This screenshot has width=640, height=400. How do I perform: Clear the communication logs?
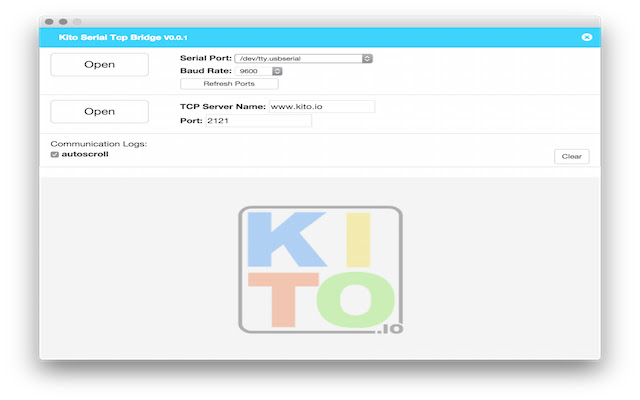coord(571,156)
